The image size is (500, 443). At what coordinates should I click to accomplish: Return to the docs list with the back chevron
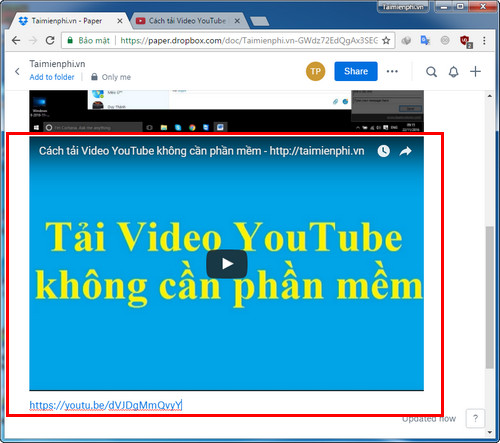click(x=17, y=71)
